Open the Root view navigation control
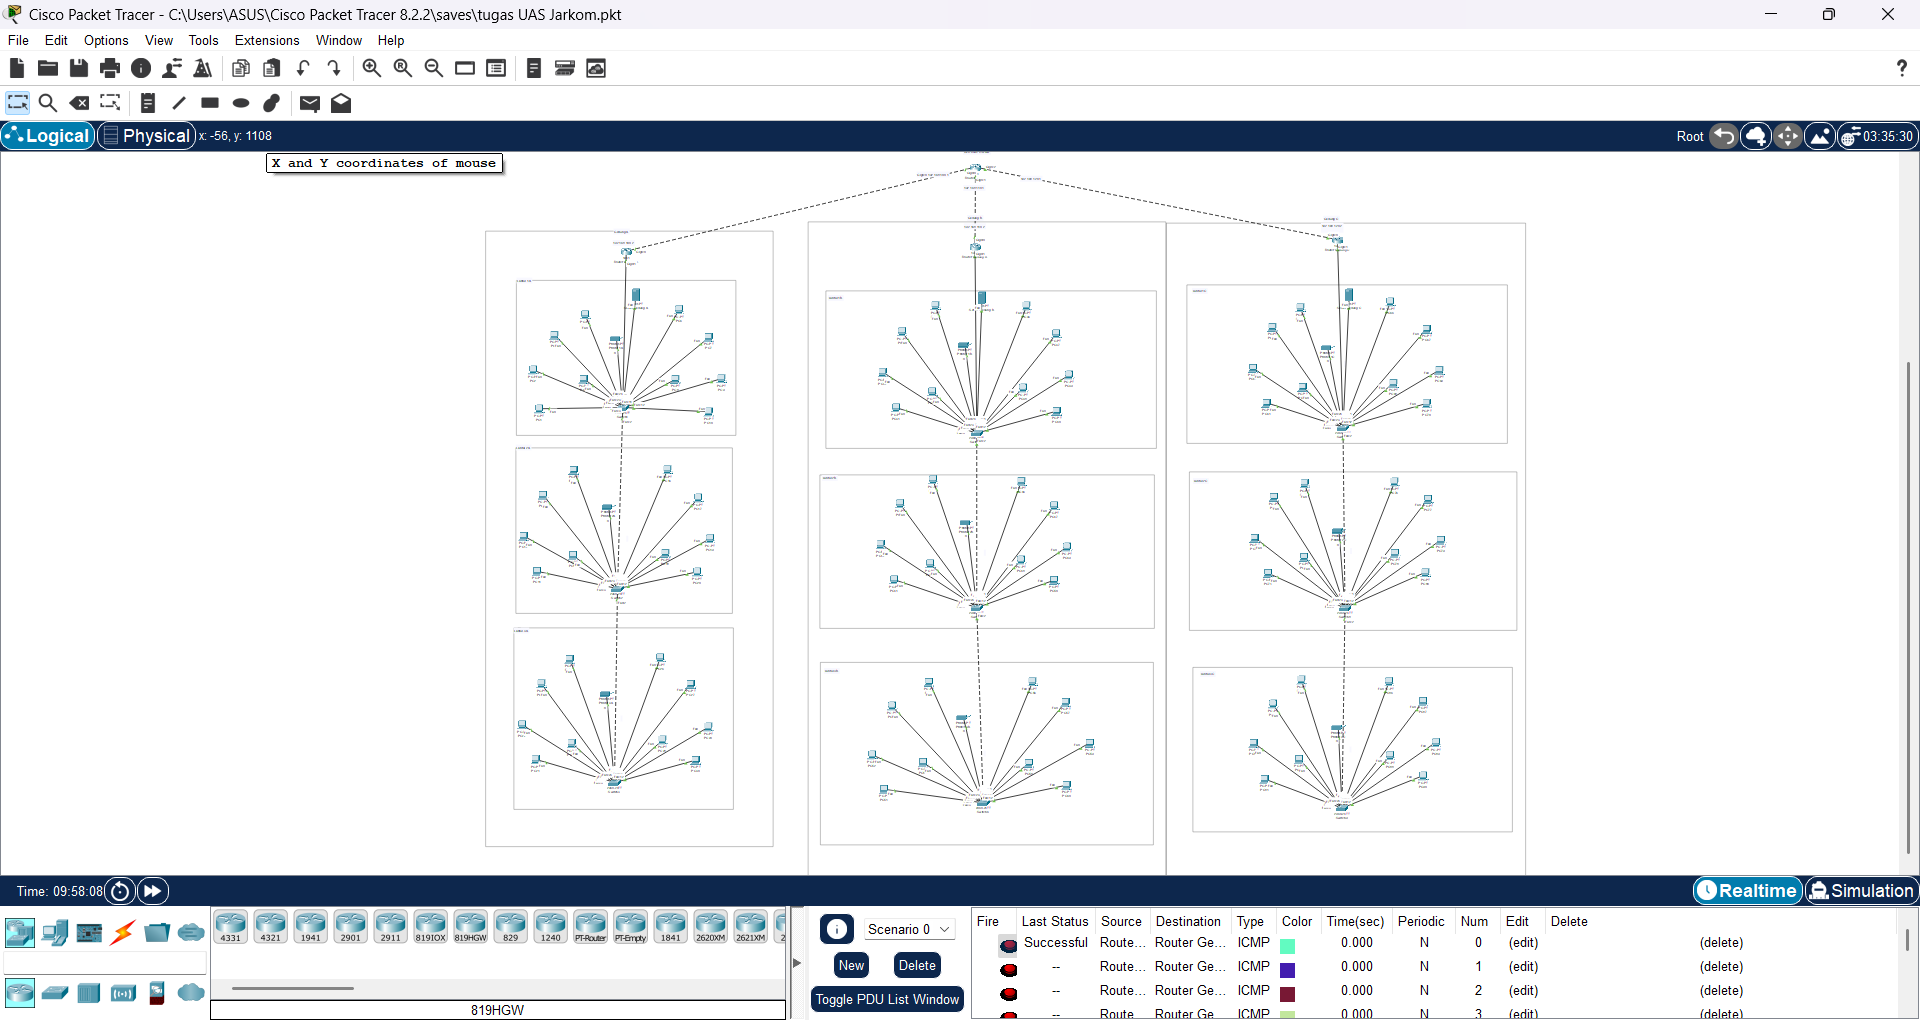Screen dimensions: 1920x1020 1689,136
